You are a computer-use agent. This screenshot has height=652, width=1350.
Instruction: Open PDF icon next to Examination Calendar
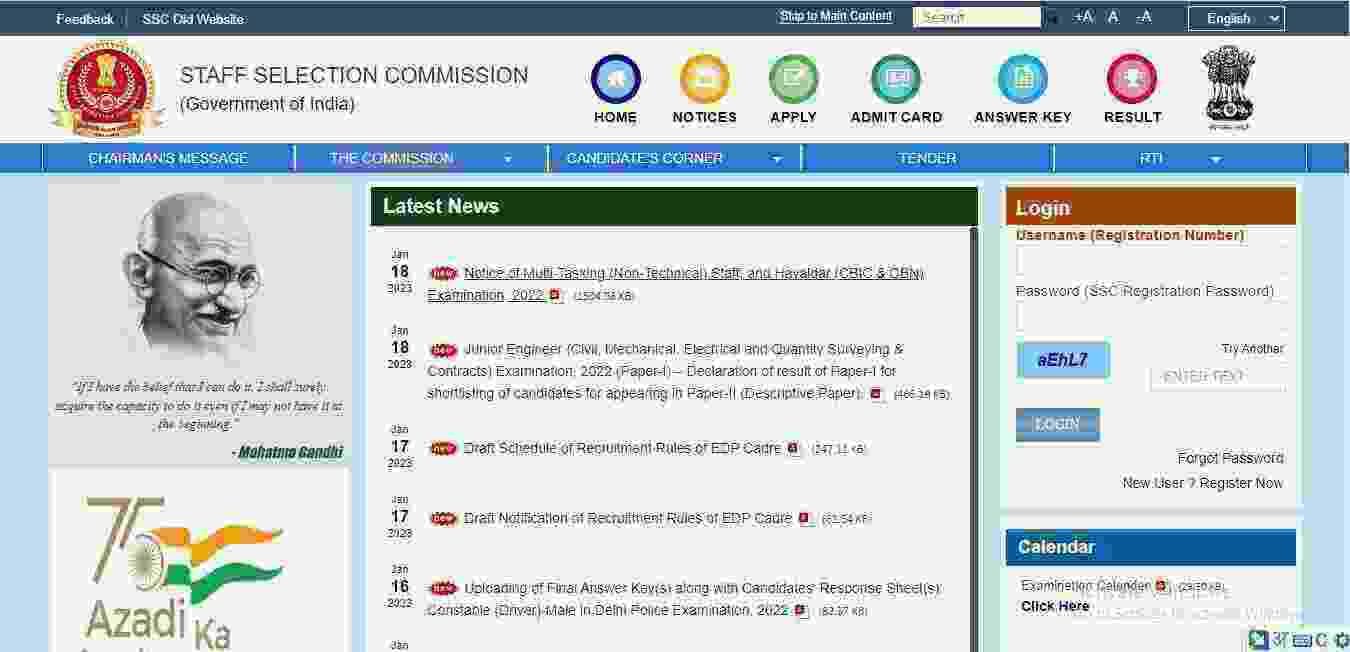coord(1161,586)
